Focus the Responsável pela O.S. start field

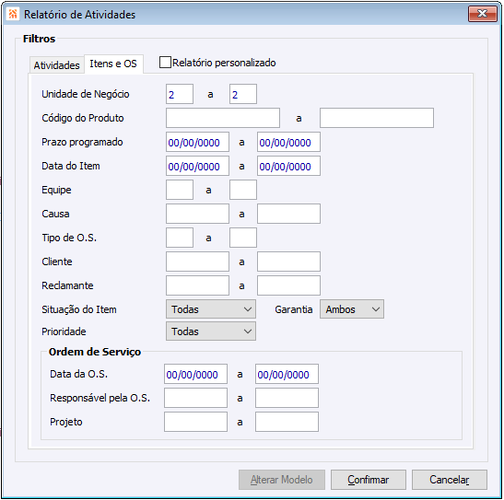click(196, 398)
